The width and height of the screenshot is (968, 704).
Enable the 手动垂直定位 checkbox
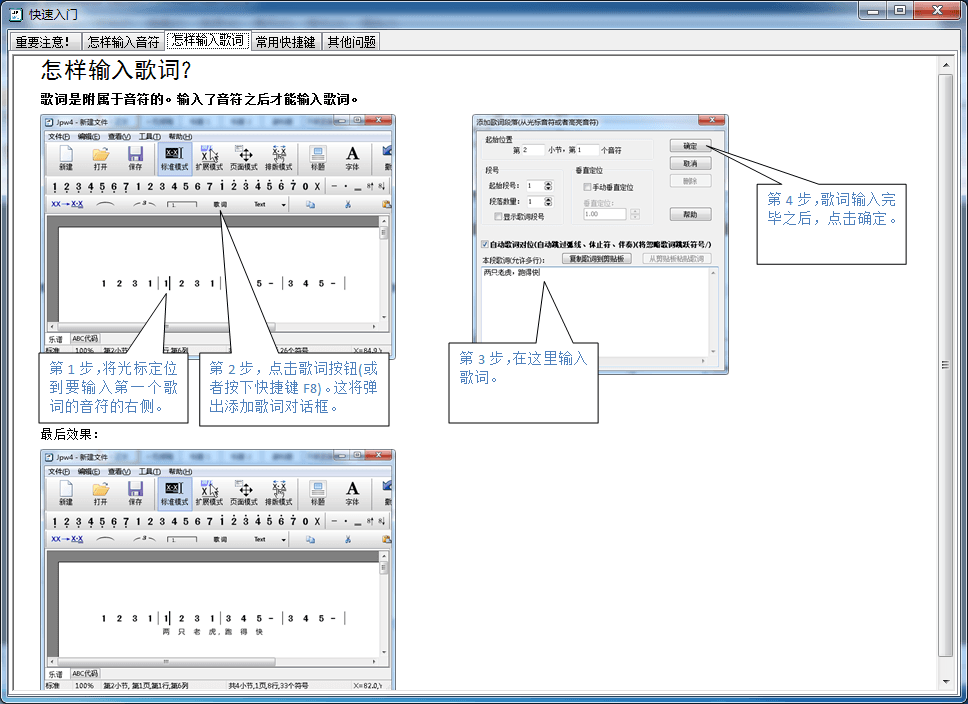tap(587, 187)
